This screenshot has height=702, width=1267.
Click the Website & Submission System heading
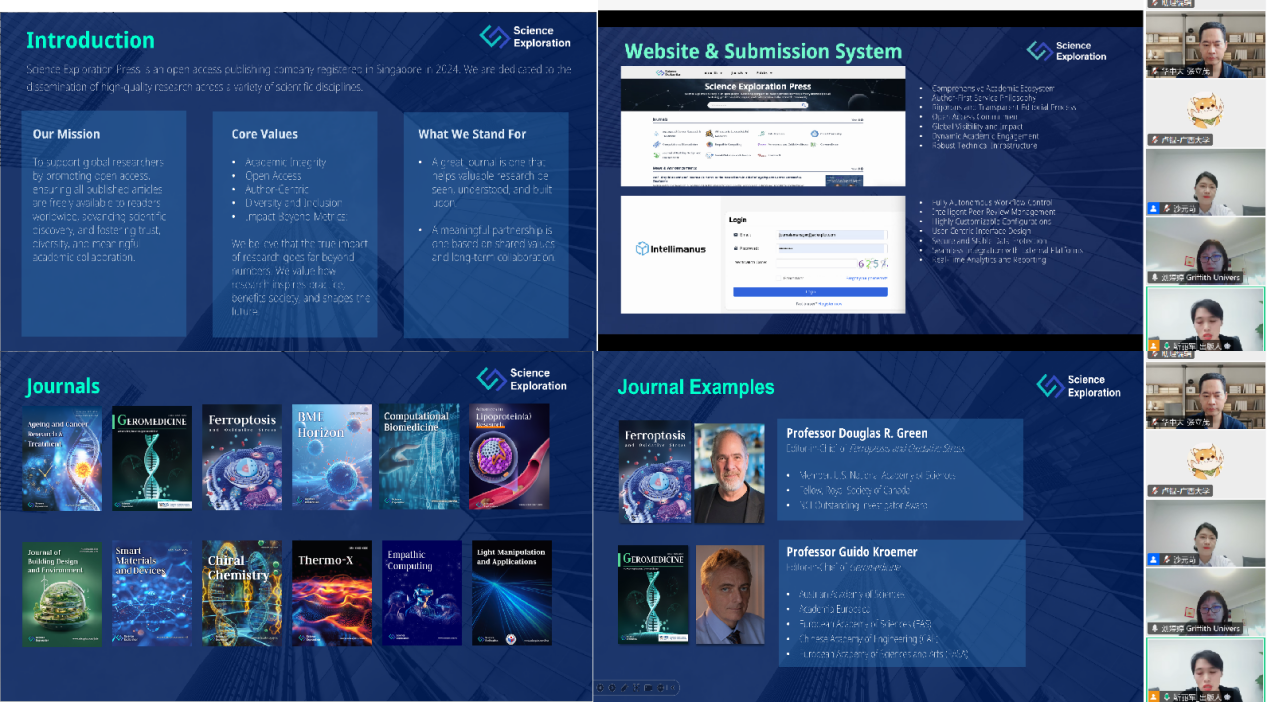coord(763,51)
